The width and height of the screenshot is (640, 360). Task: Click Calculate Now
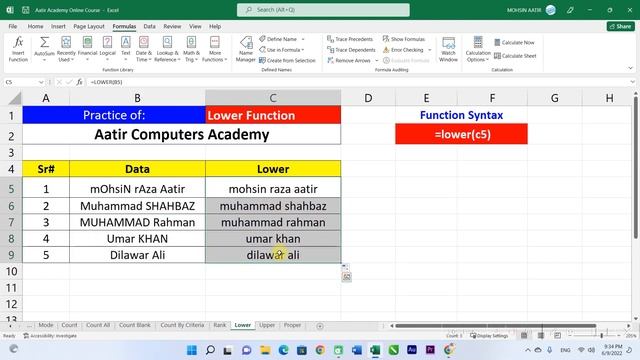514,42
